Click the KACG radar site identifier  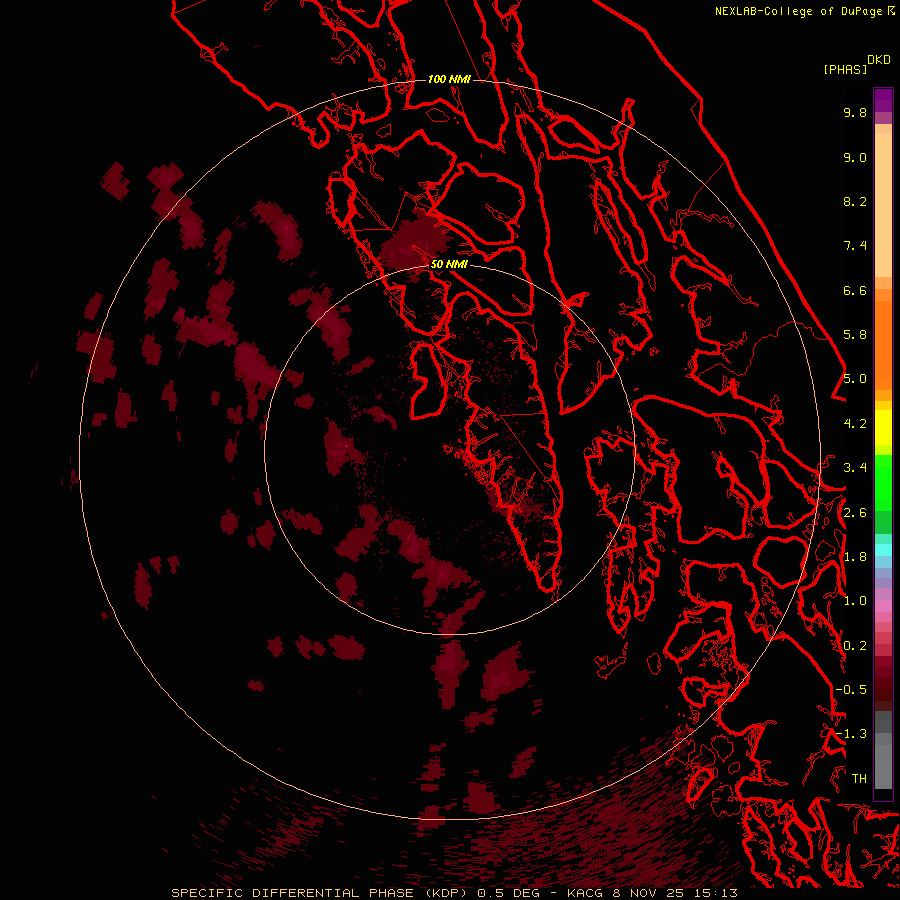pos(585,893)
